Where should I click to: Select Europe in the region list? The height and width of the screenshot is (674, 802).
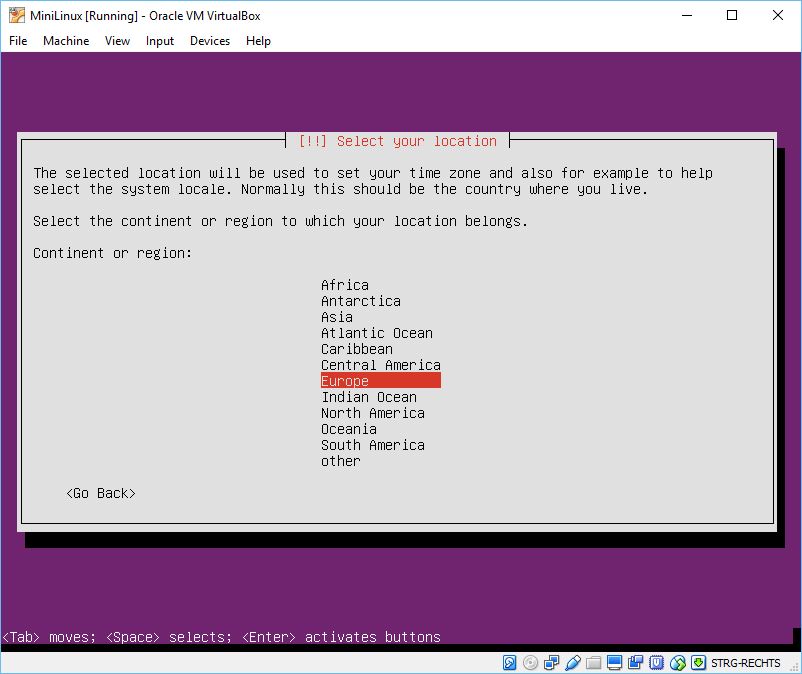[x=345, y=381]
